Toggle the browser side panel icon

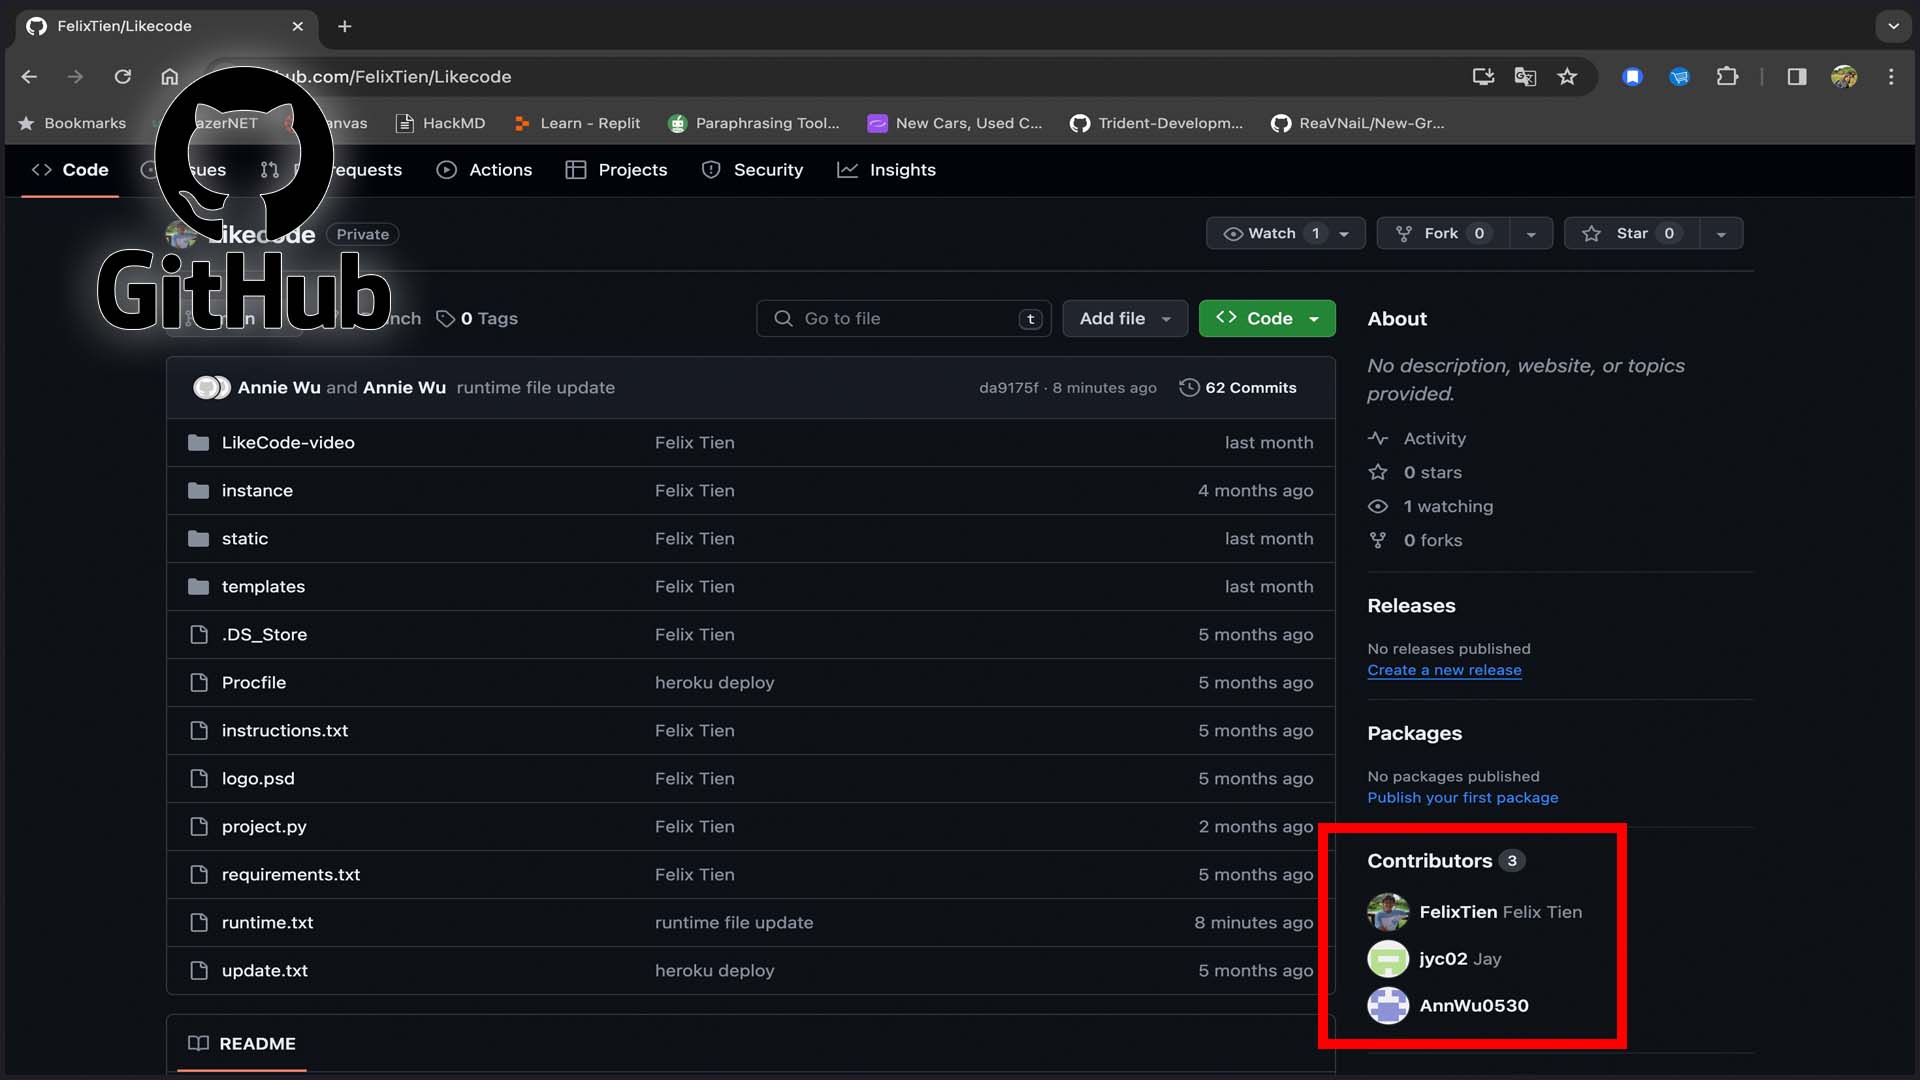1797,77
